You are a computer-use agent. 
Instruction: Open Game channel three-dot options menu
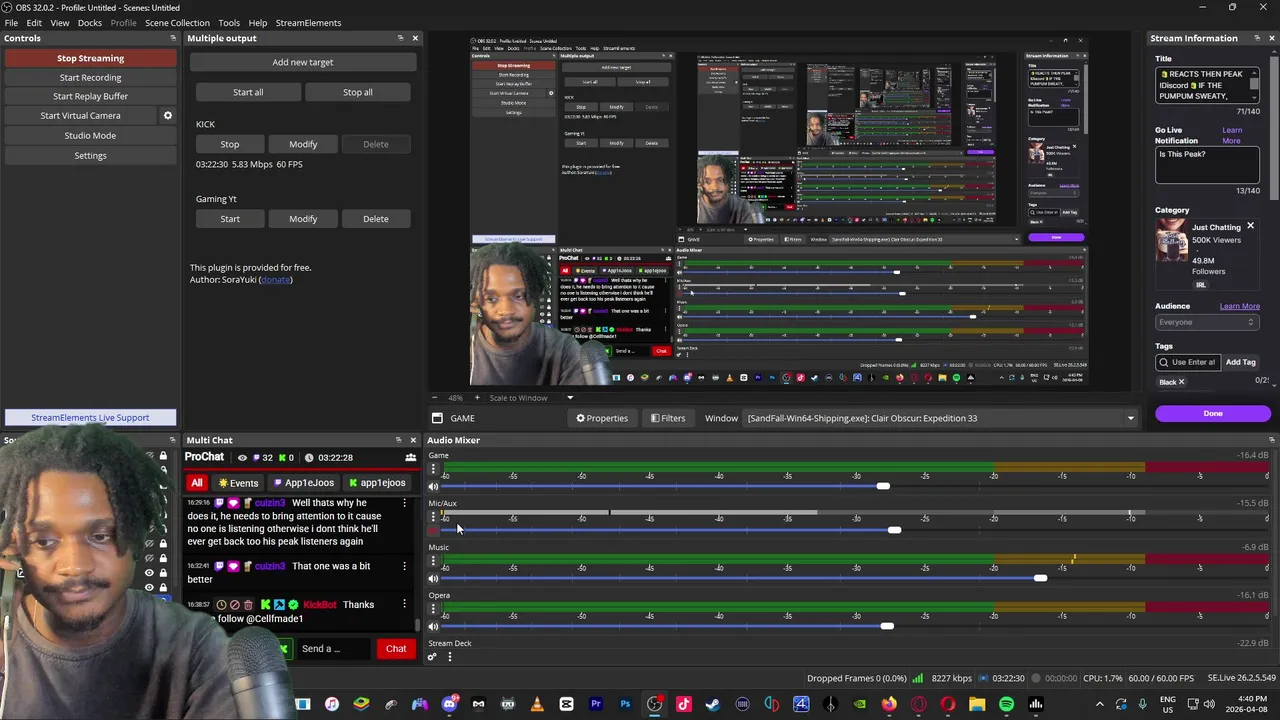[433, 469]
